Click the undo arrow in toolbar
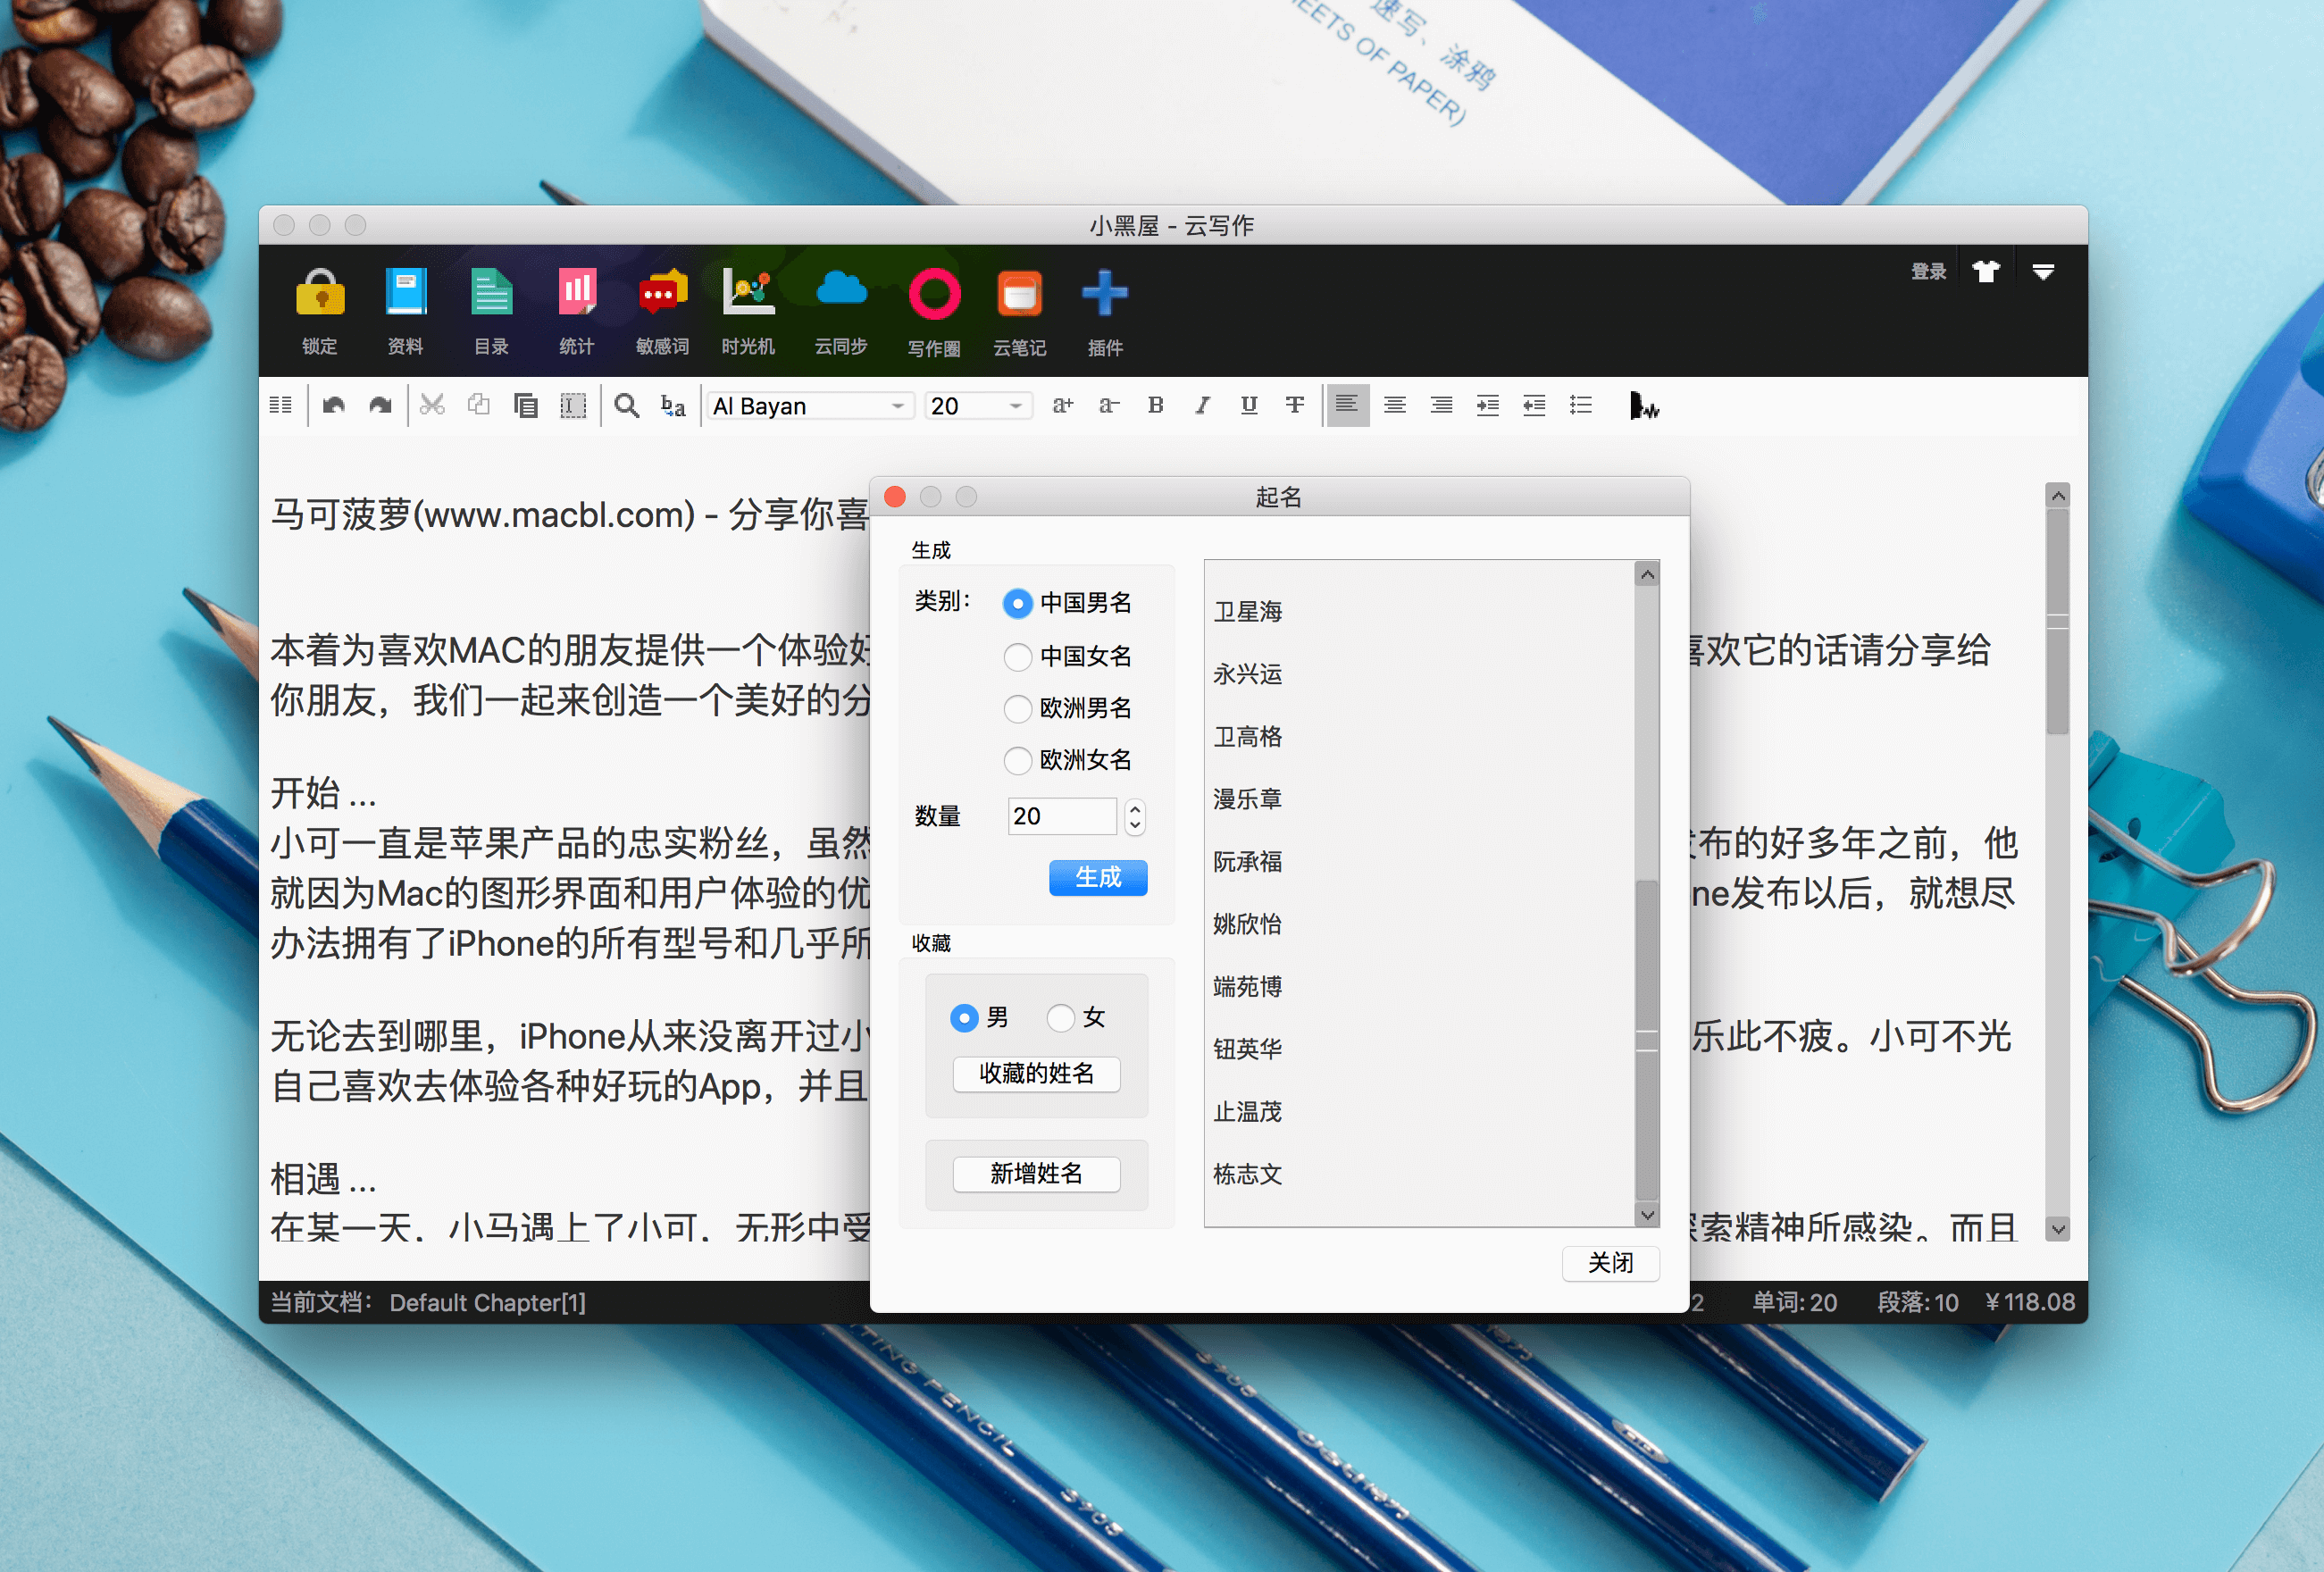The height and width of the screenshot is (1572, 2324). (x=334, y=405)
